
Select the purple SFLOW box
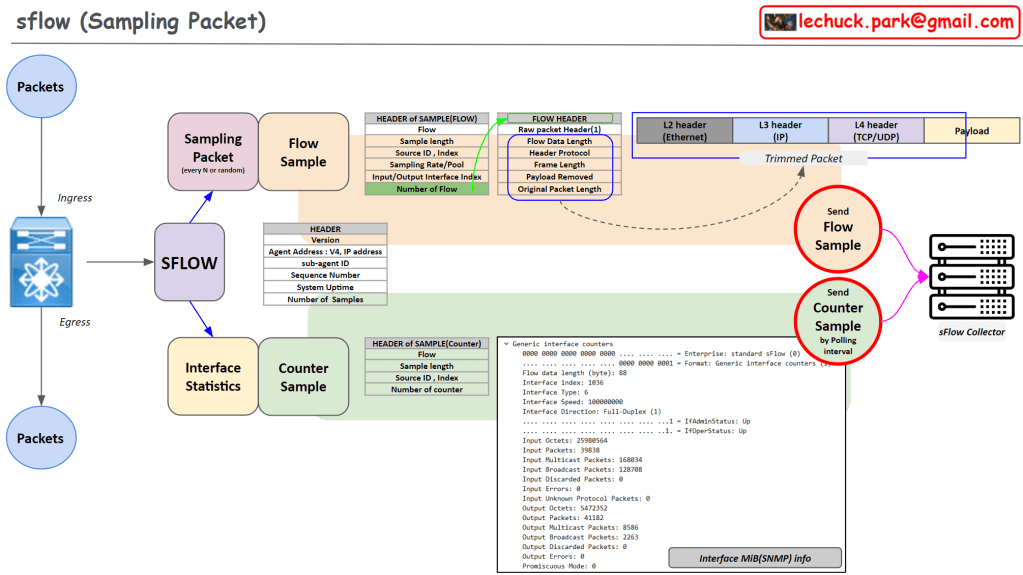(188, 263)
